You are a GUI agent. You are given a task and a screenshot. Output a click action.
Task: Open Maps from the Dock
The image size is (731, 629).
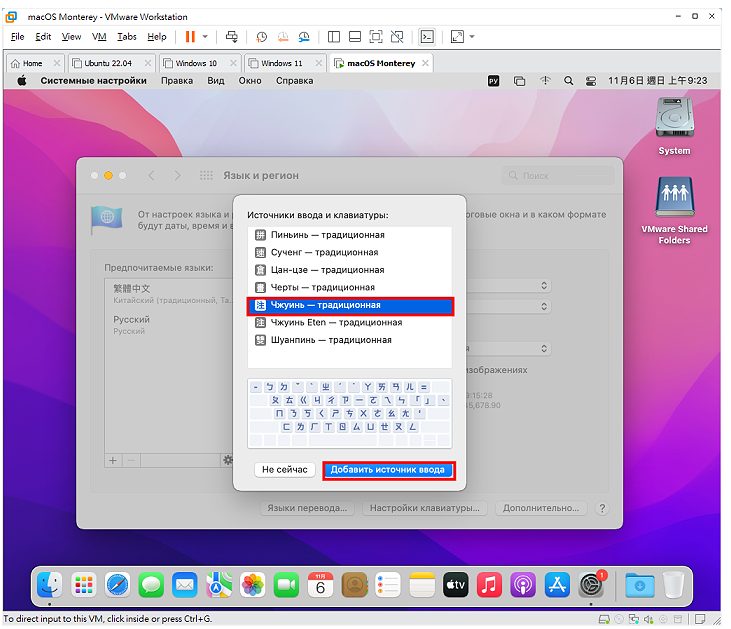(219, 585)
